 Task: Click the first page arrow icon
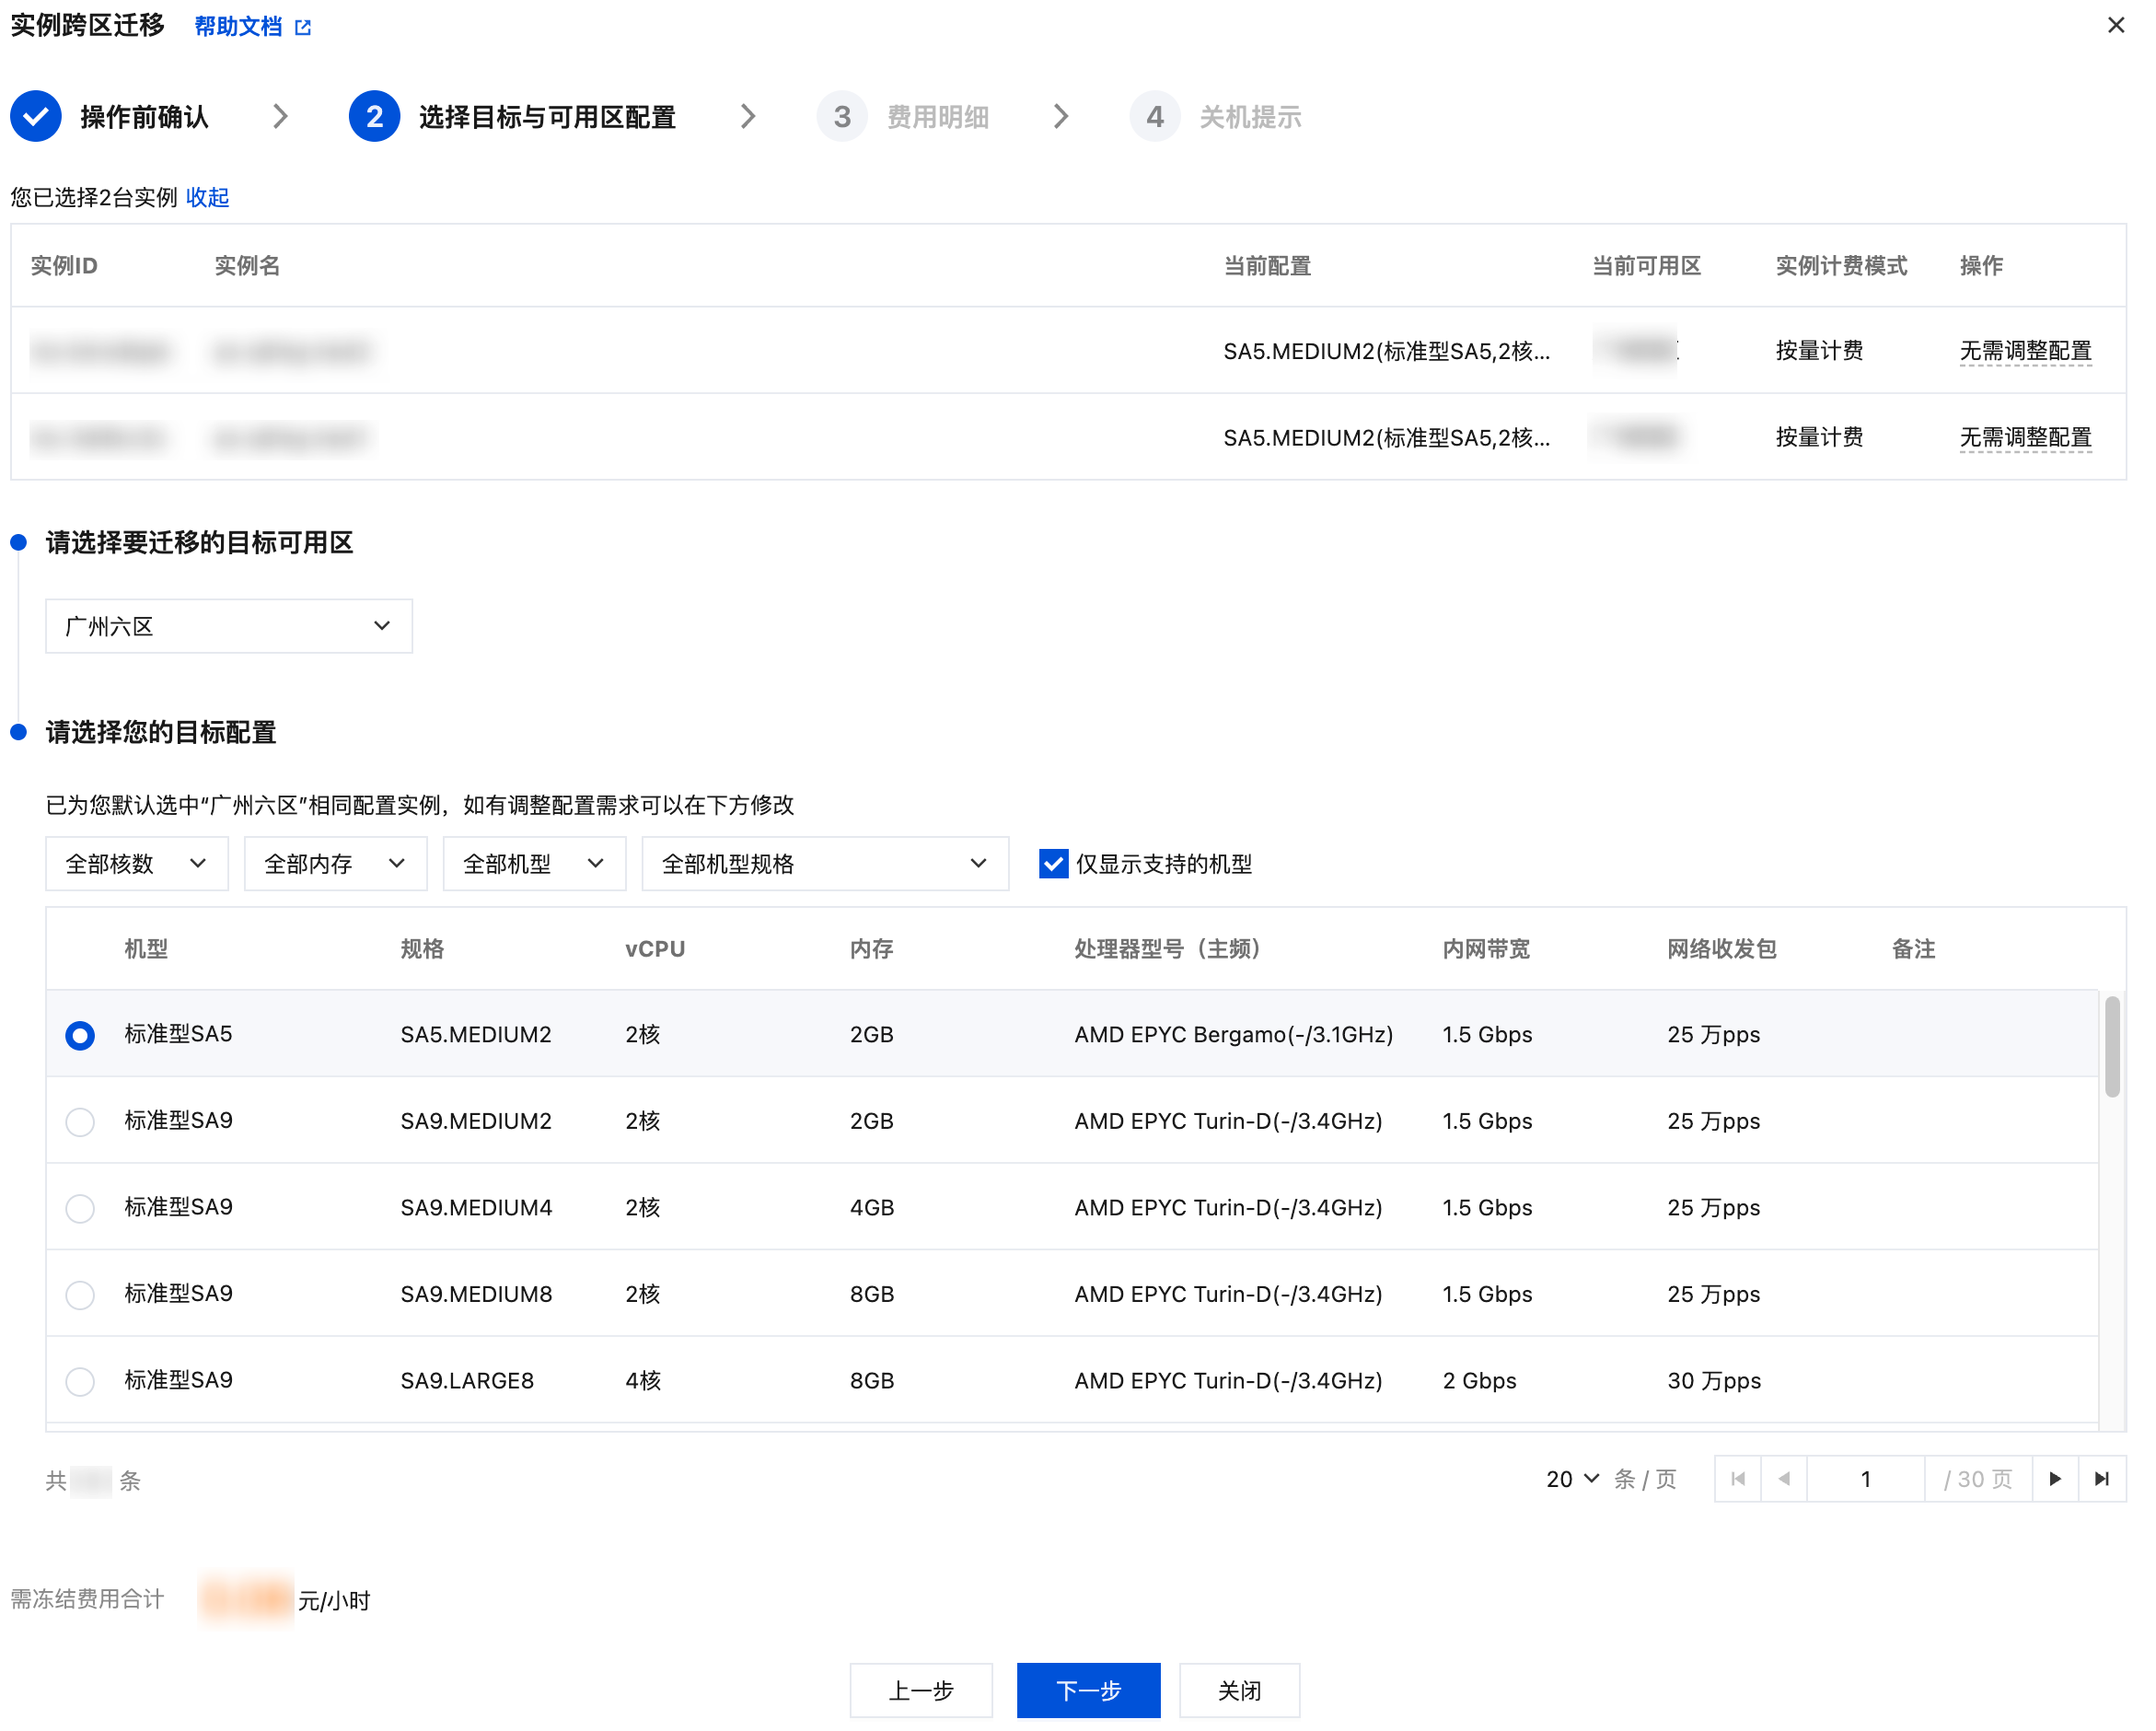pyautogui.click(x=1738, y=1478)
